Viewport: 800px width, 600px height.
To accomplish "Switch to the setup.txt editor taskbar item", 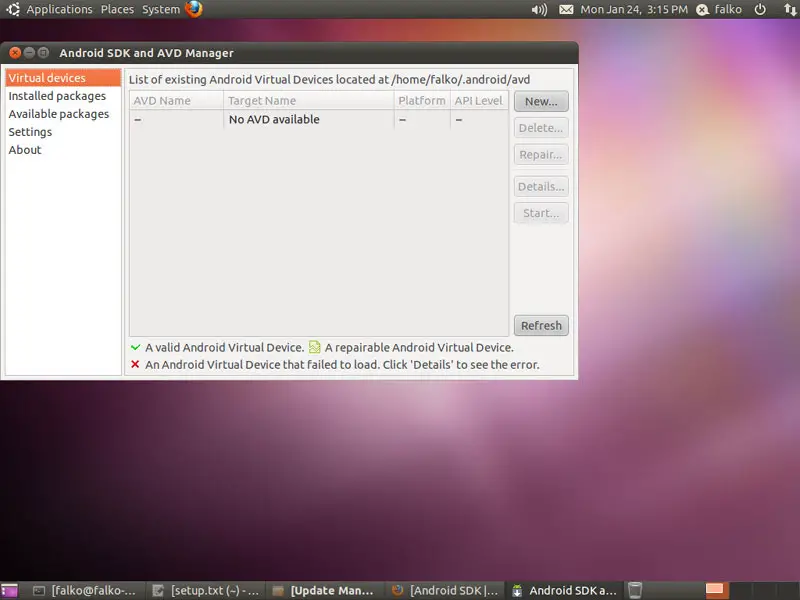I will pyautogui.click(x=206, y=591).
